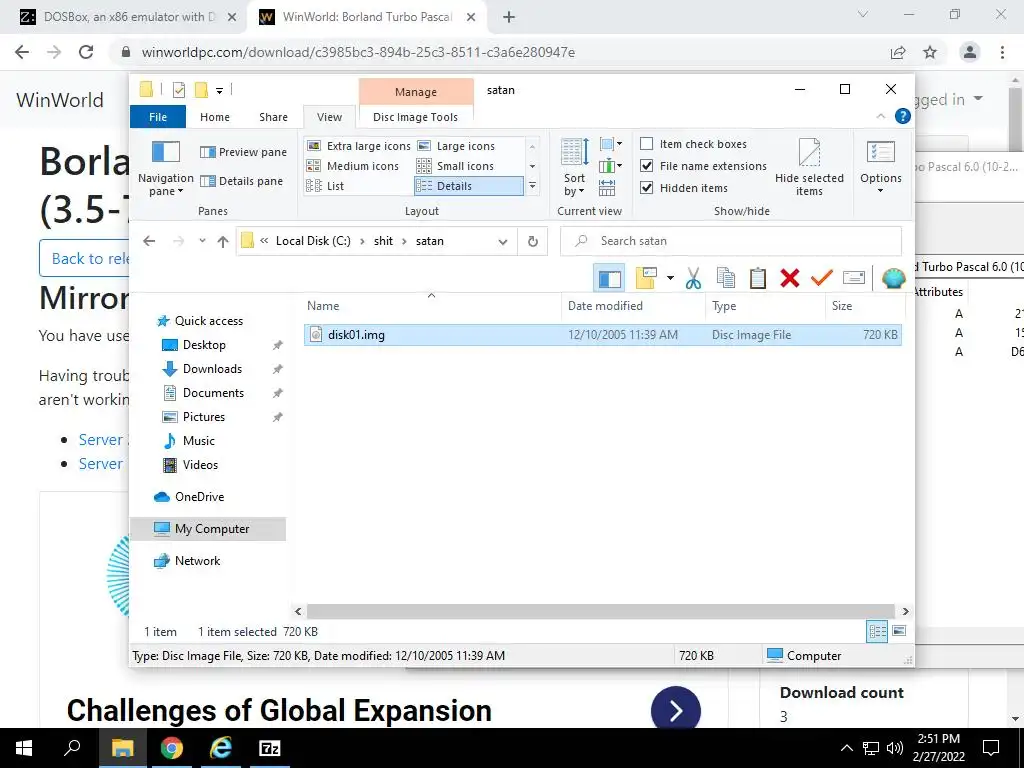Open the quick access toolbar customize arrow
This screenshot has height=768, width=1024.
click(219, 90)
